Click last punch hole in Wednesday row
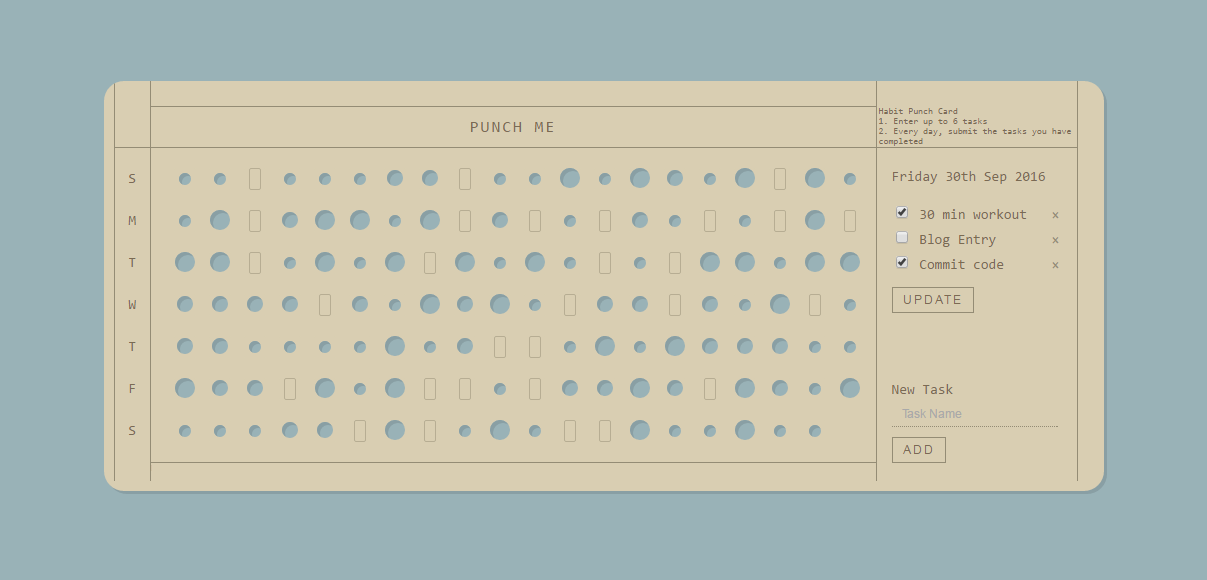The image size is (1207, 580). (850, 305)
